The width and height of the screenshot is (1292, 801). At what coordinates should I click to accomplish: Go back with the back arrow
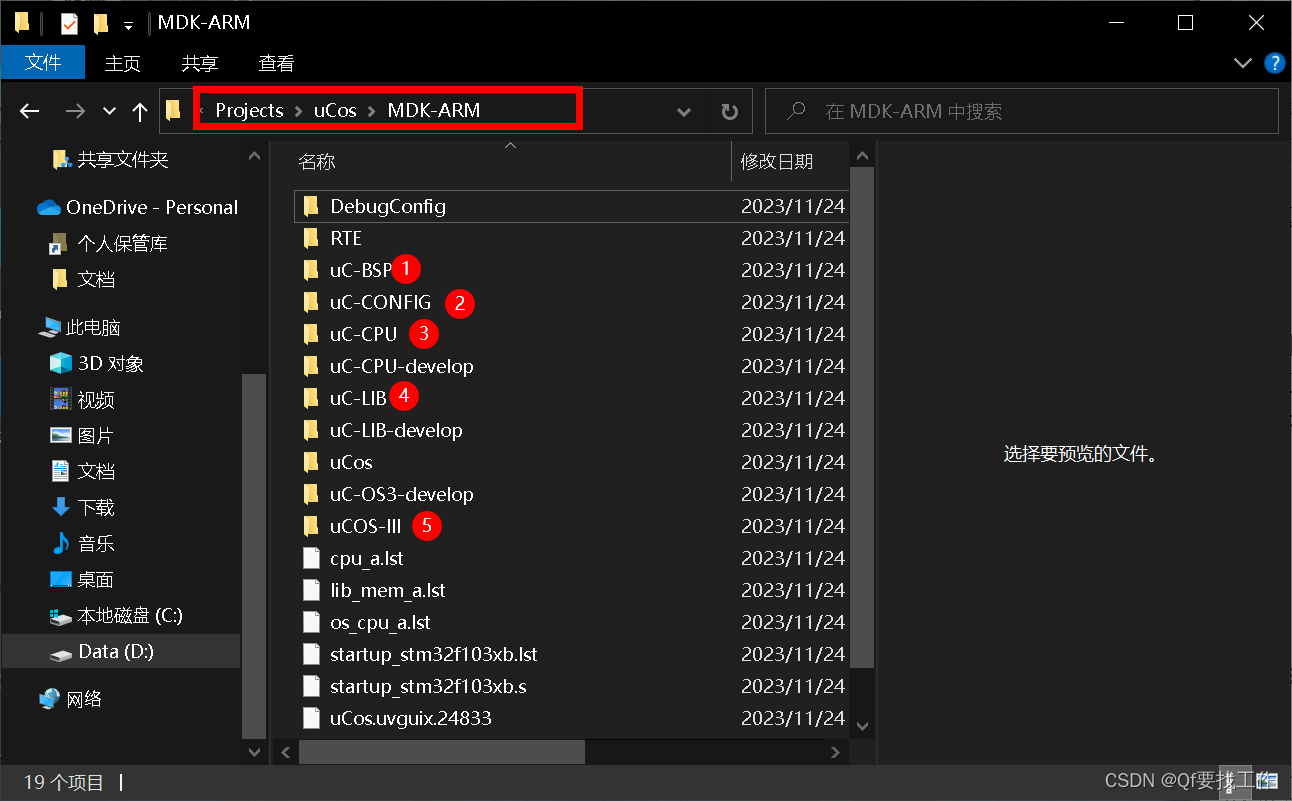click(30, 111)
